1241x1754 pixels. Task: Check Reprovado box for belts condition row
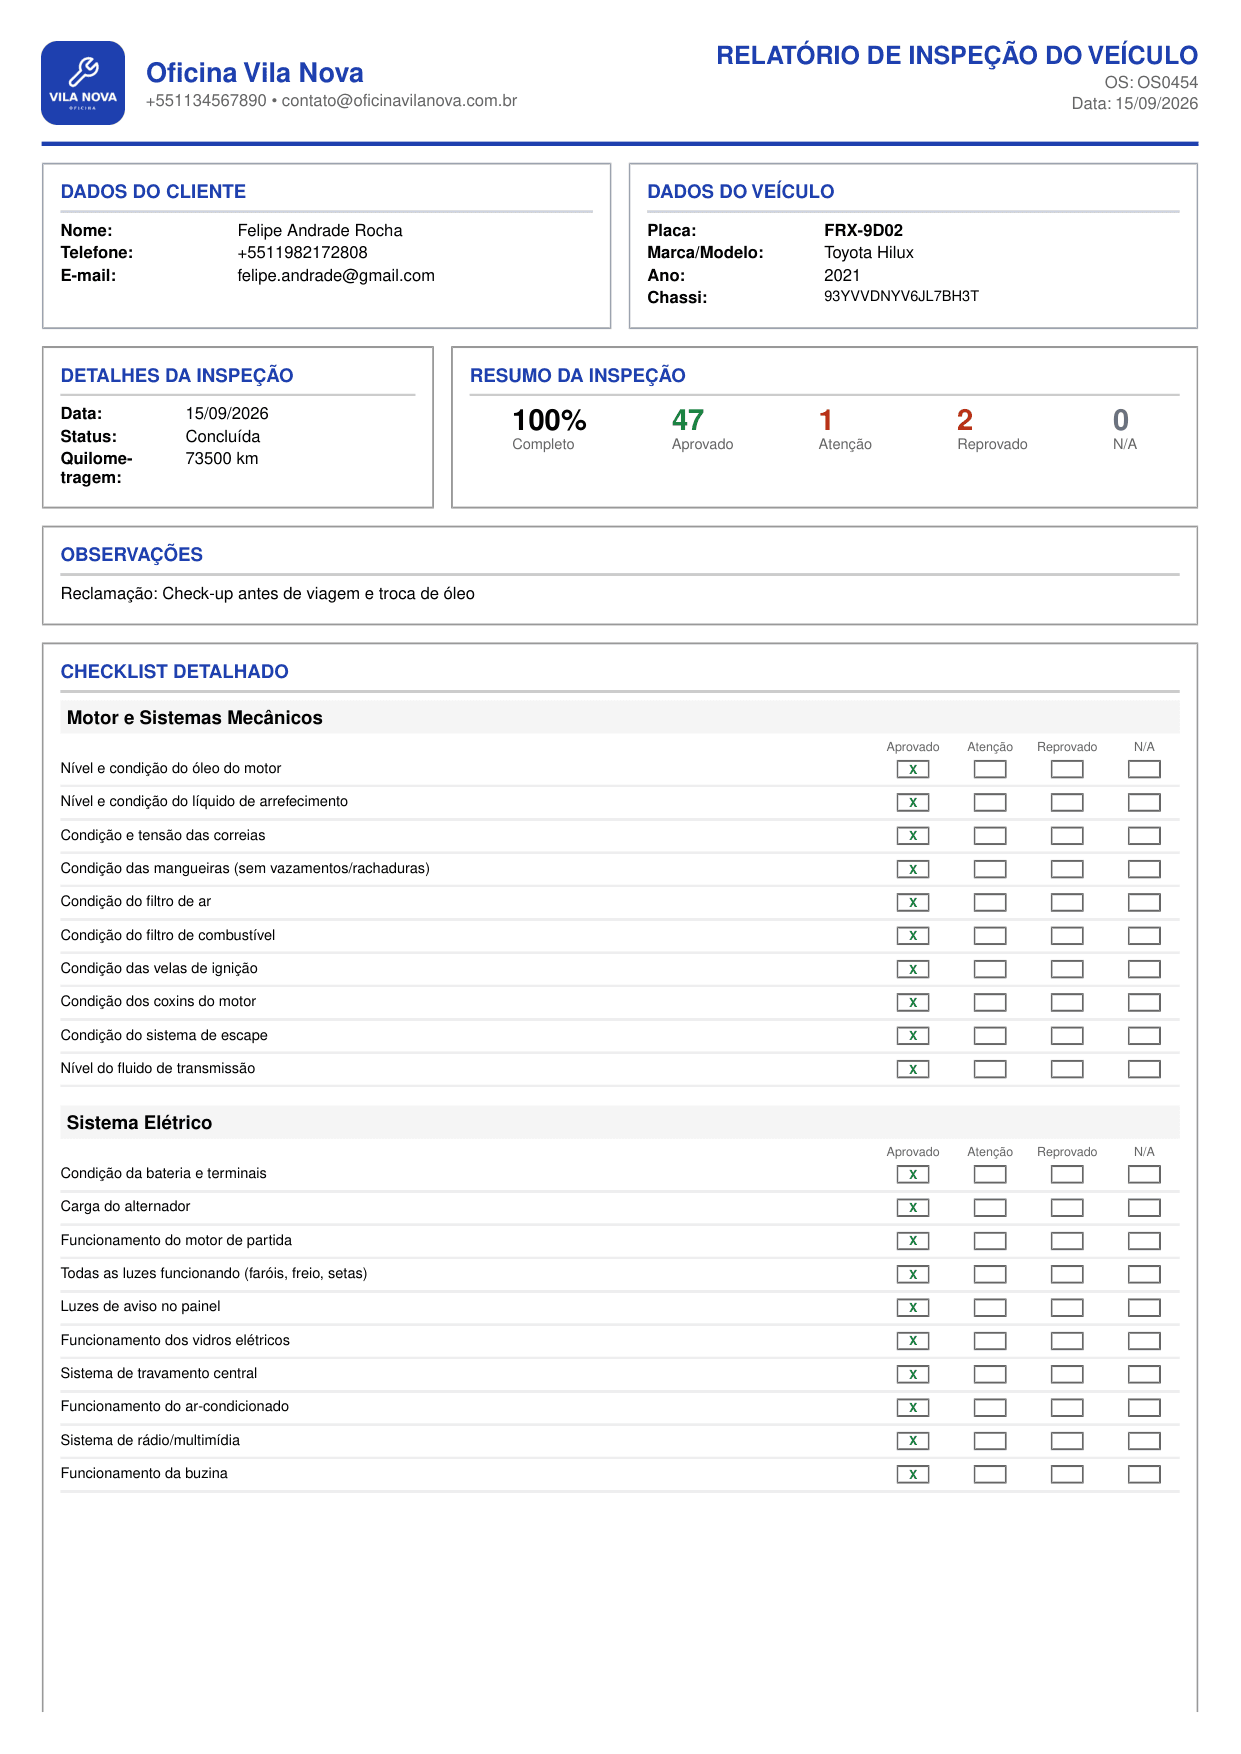click(x=1067, y=836)
